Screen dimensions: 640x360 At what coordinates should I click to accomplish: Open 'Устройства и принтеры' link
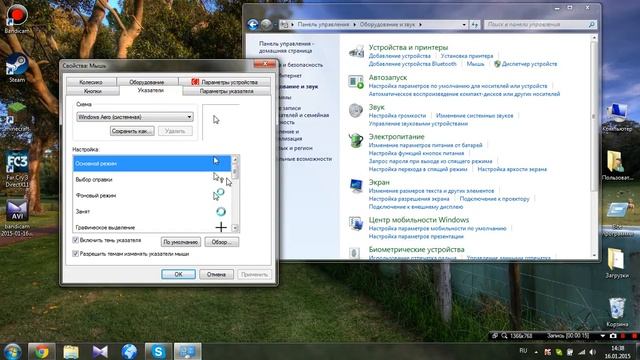(x=408, y=47)
